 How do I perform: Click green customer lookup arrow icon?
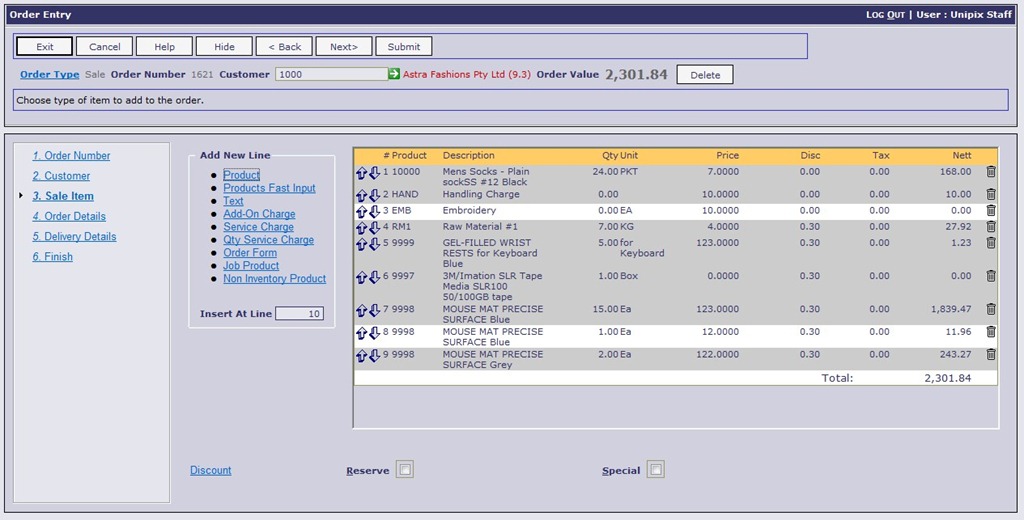(394, 74)
